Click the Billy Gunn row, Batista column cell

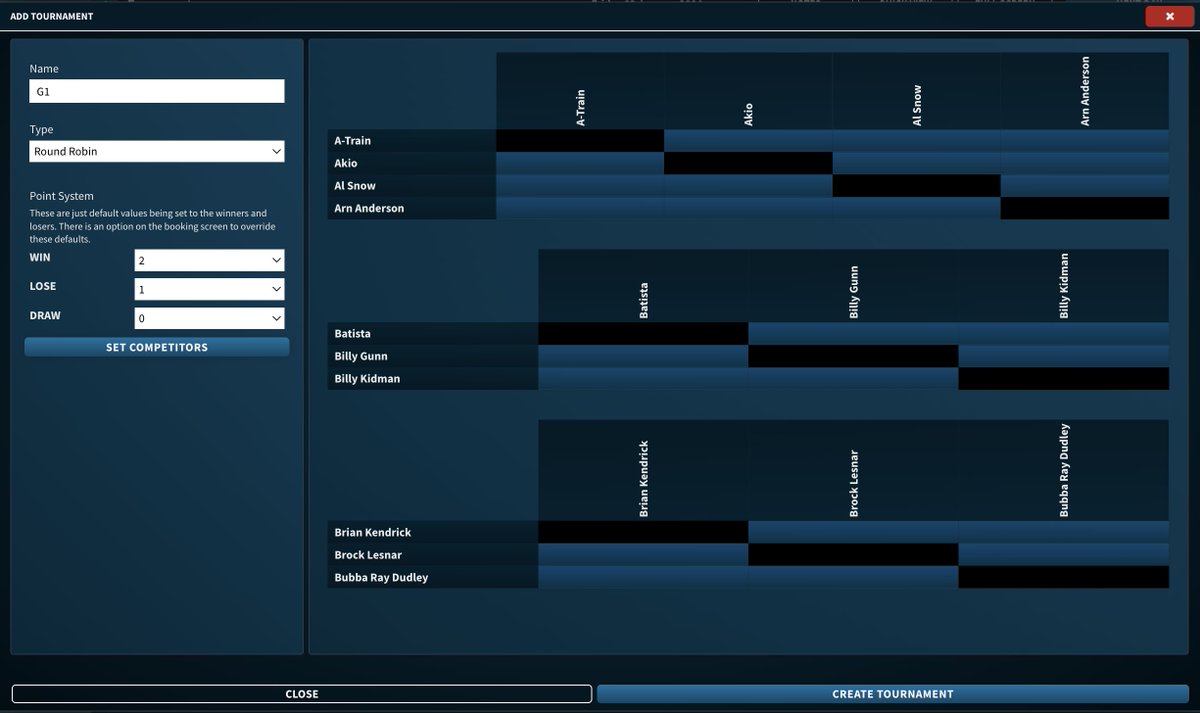(x=643, y=356)
